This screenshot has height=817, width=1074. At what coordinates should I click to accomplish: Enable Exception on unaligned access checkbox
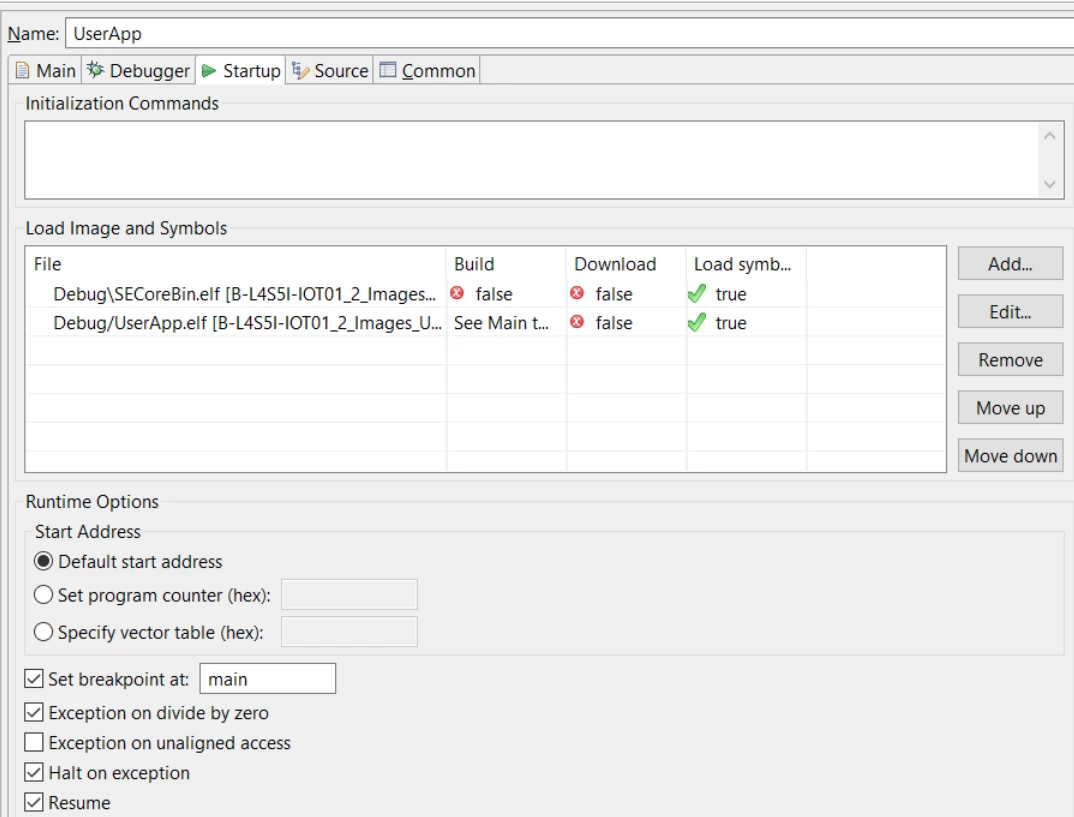(34, 742)
